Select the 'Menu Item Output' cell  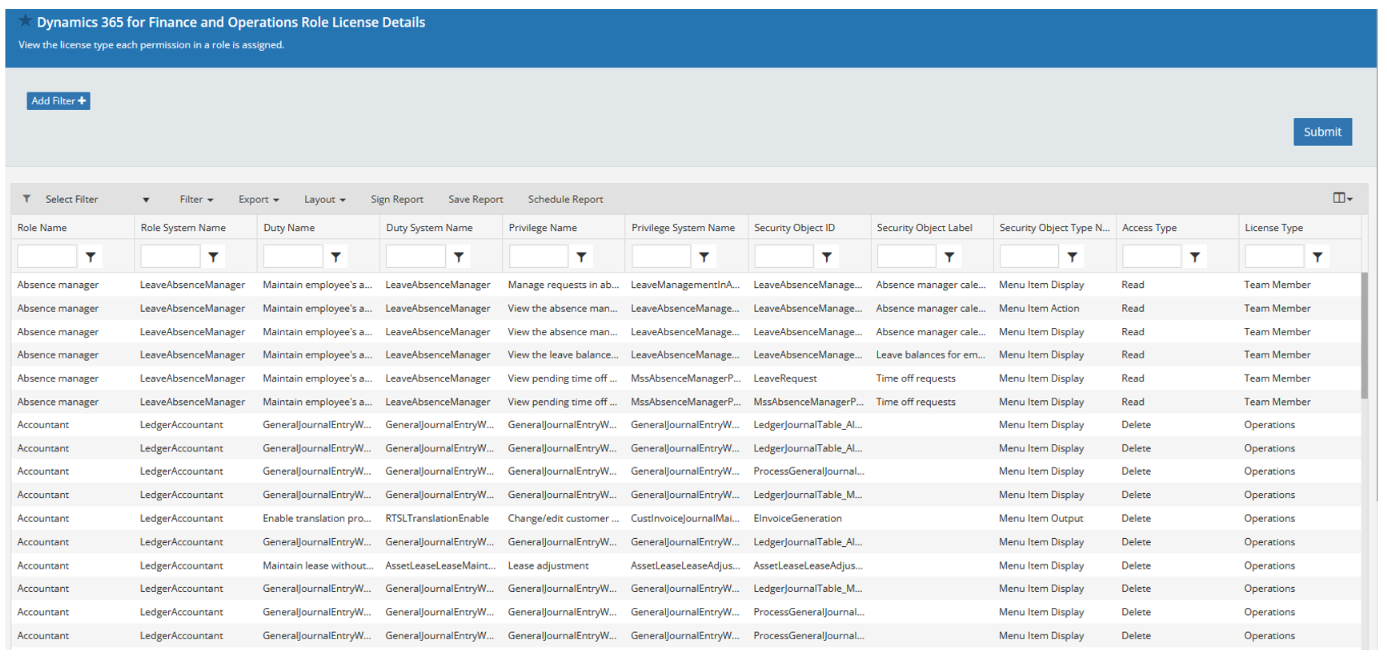coord(1054,519)
